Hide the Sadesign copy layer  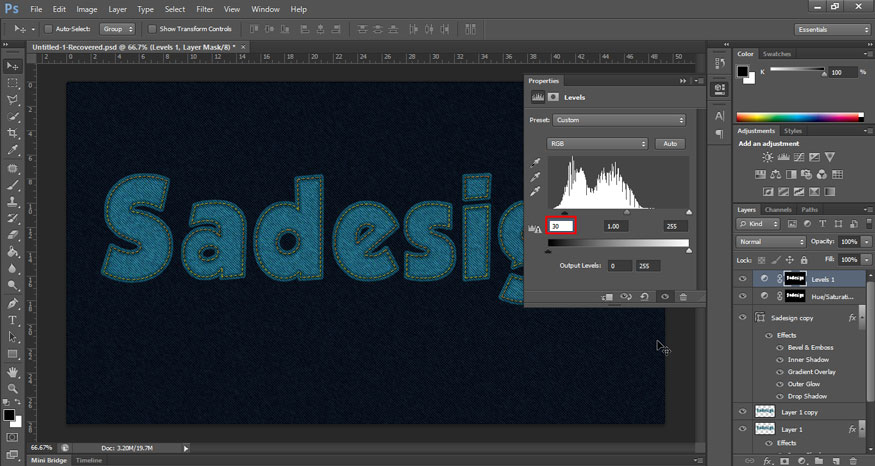[x=742, y=318]
